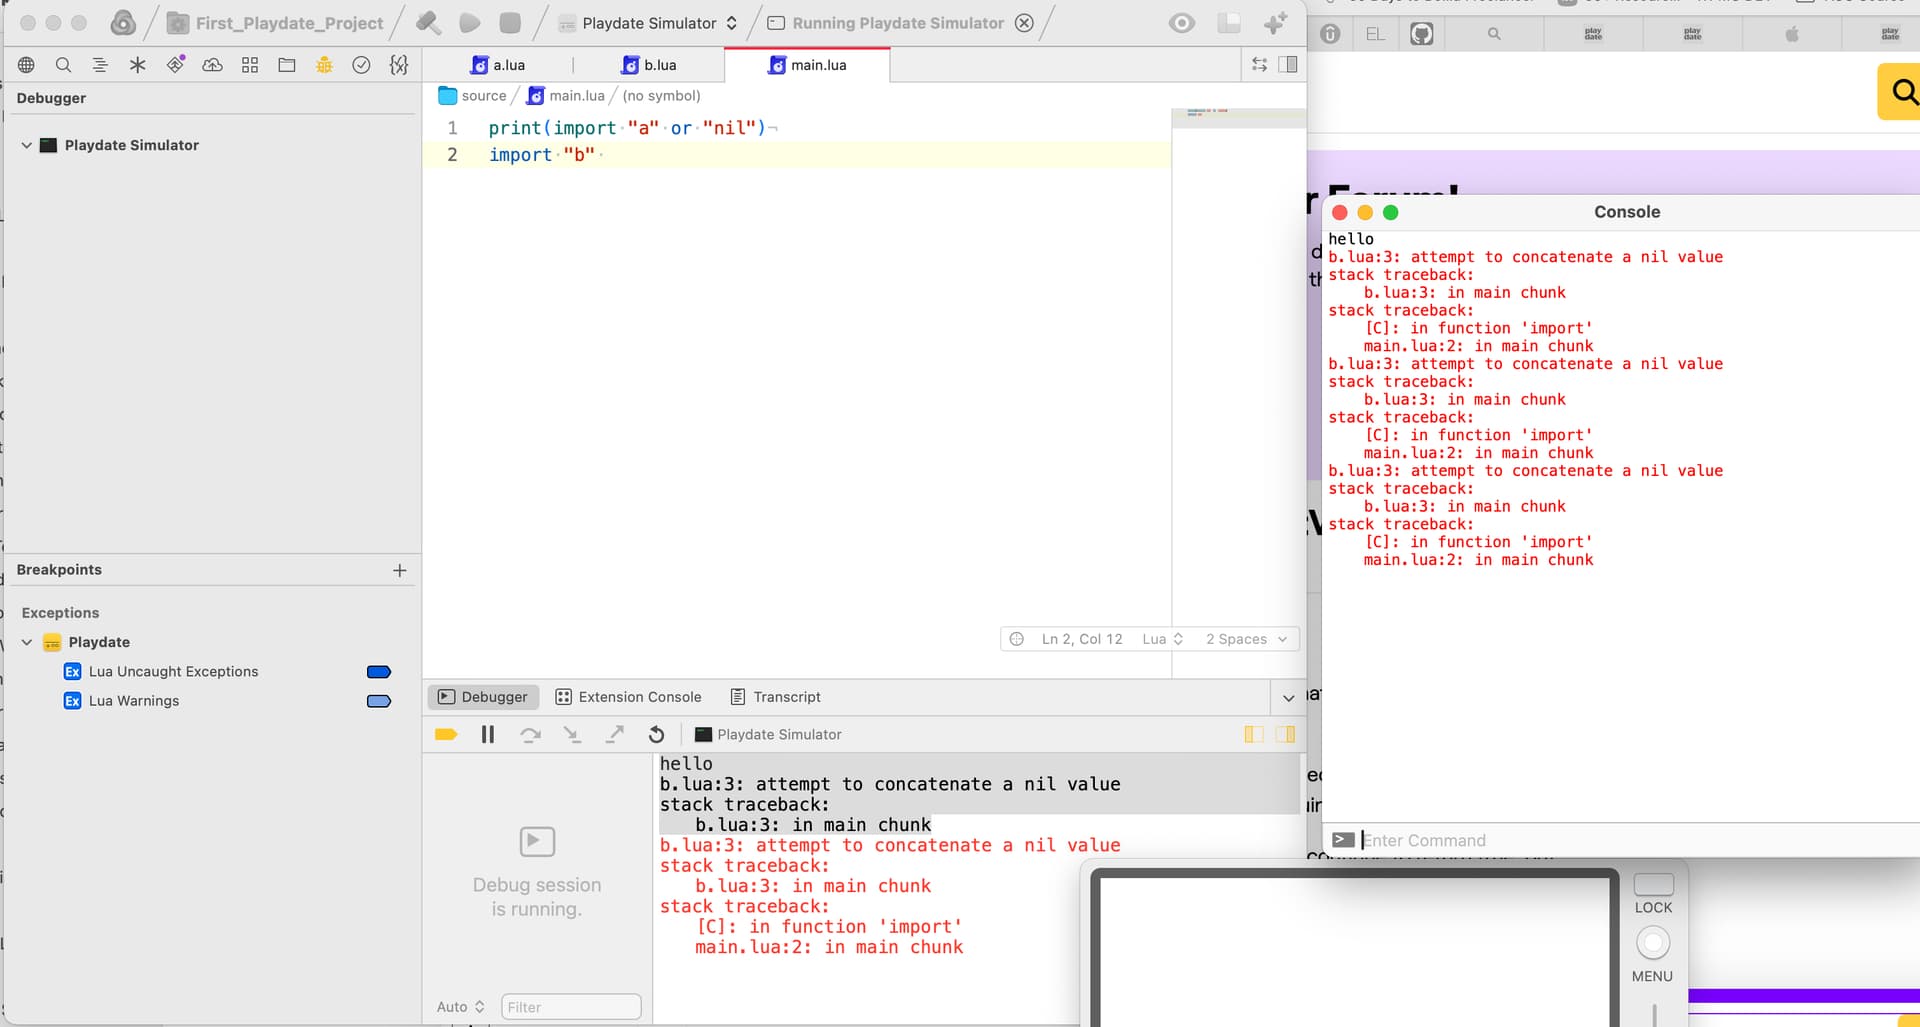Select Playdate Simulator in Debugger sidebar
This screenshot has width=1920, height=1027.
pyautogui.click(x=131, y=145)
